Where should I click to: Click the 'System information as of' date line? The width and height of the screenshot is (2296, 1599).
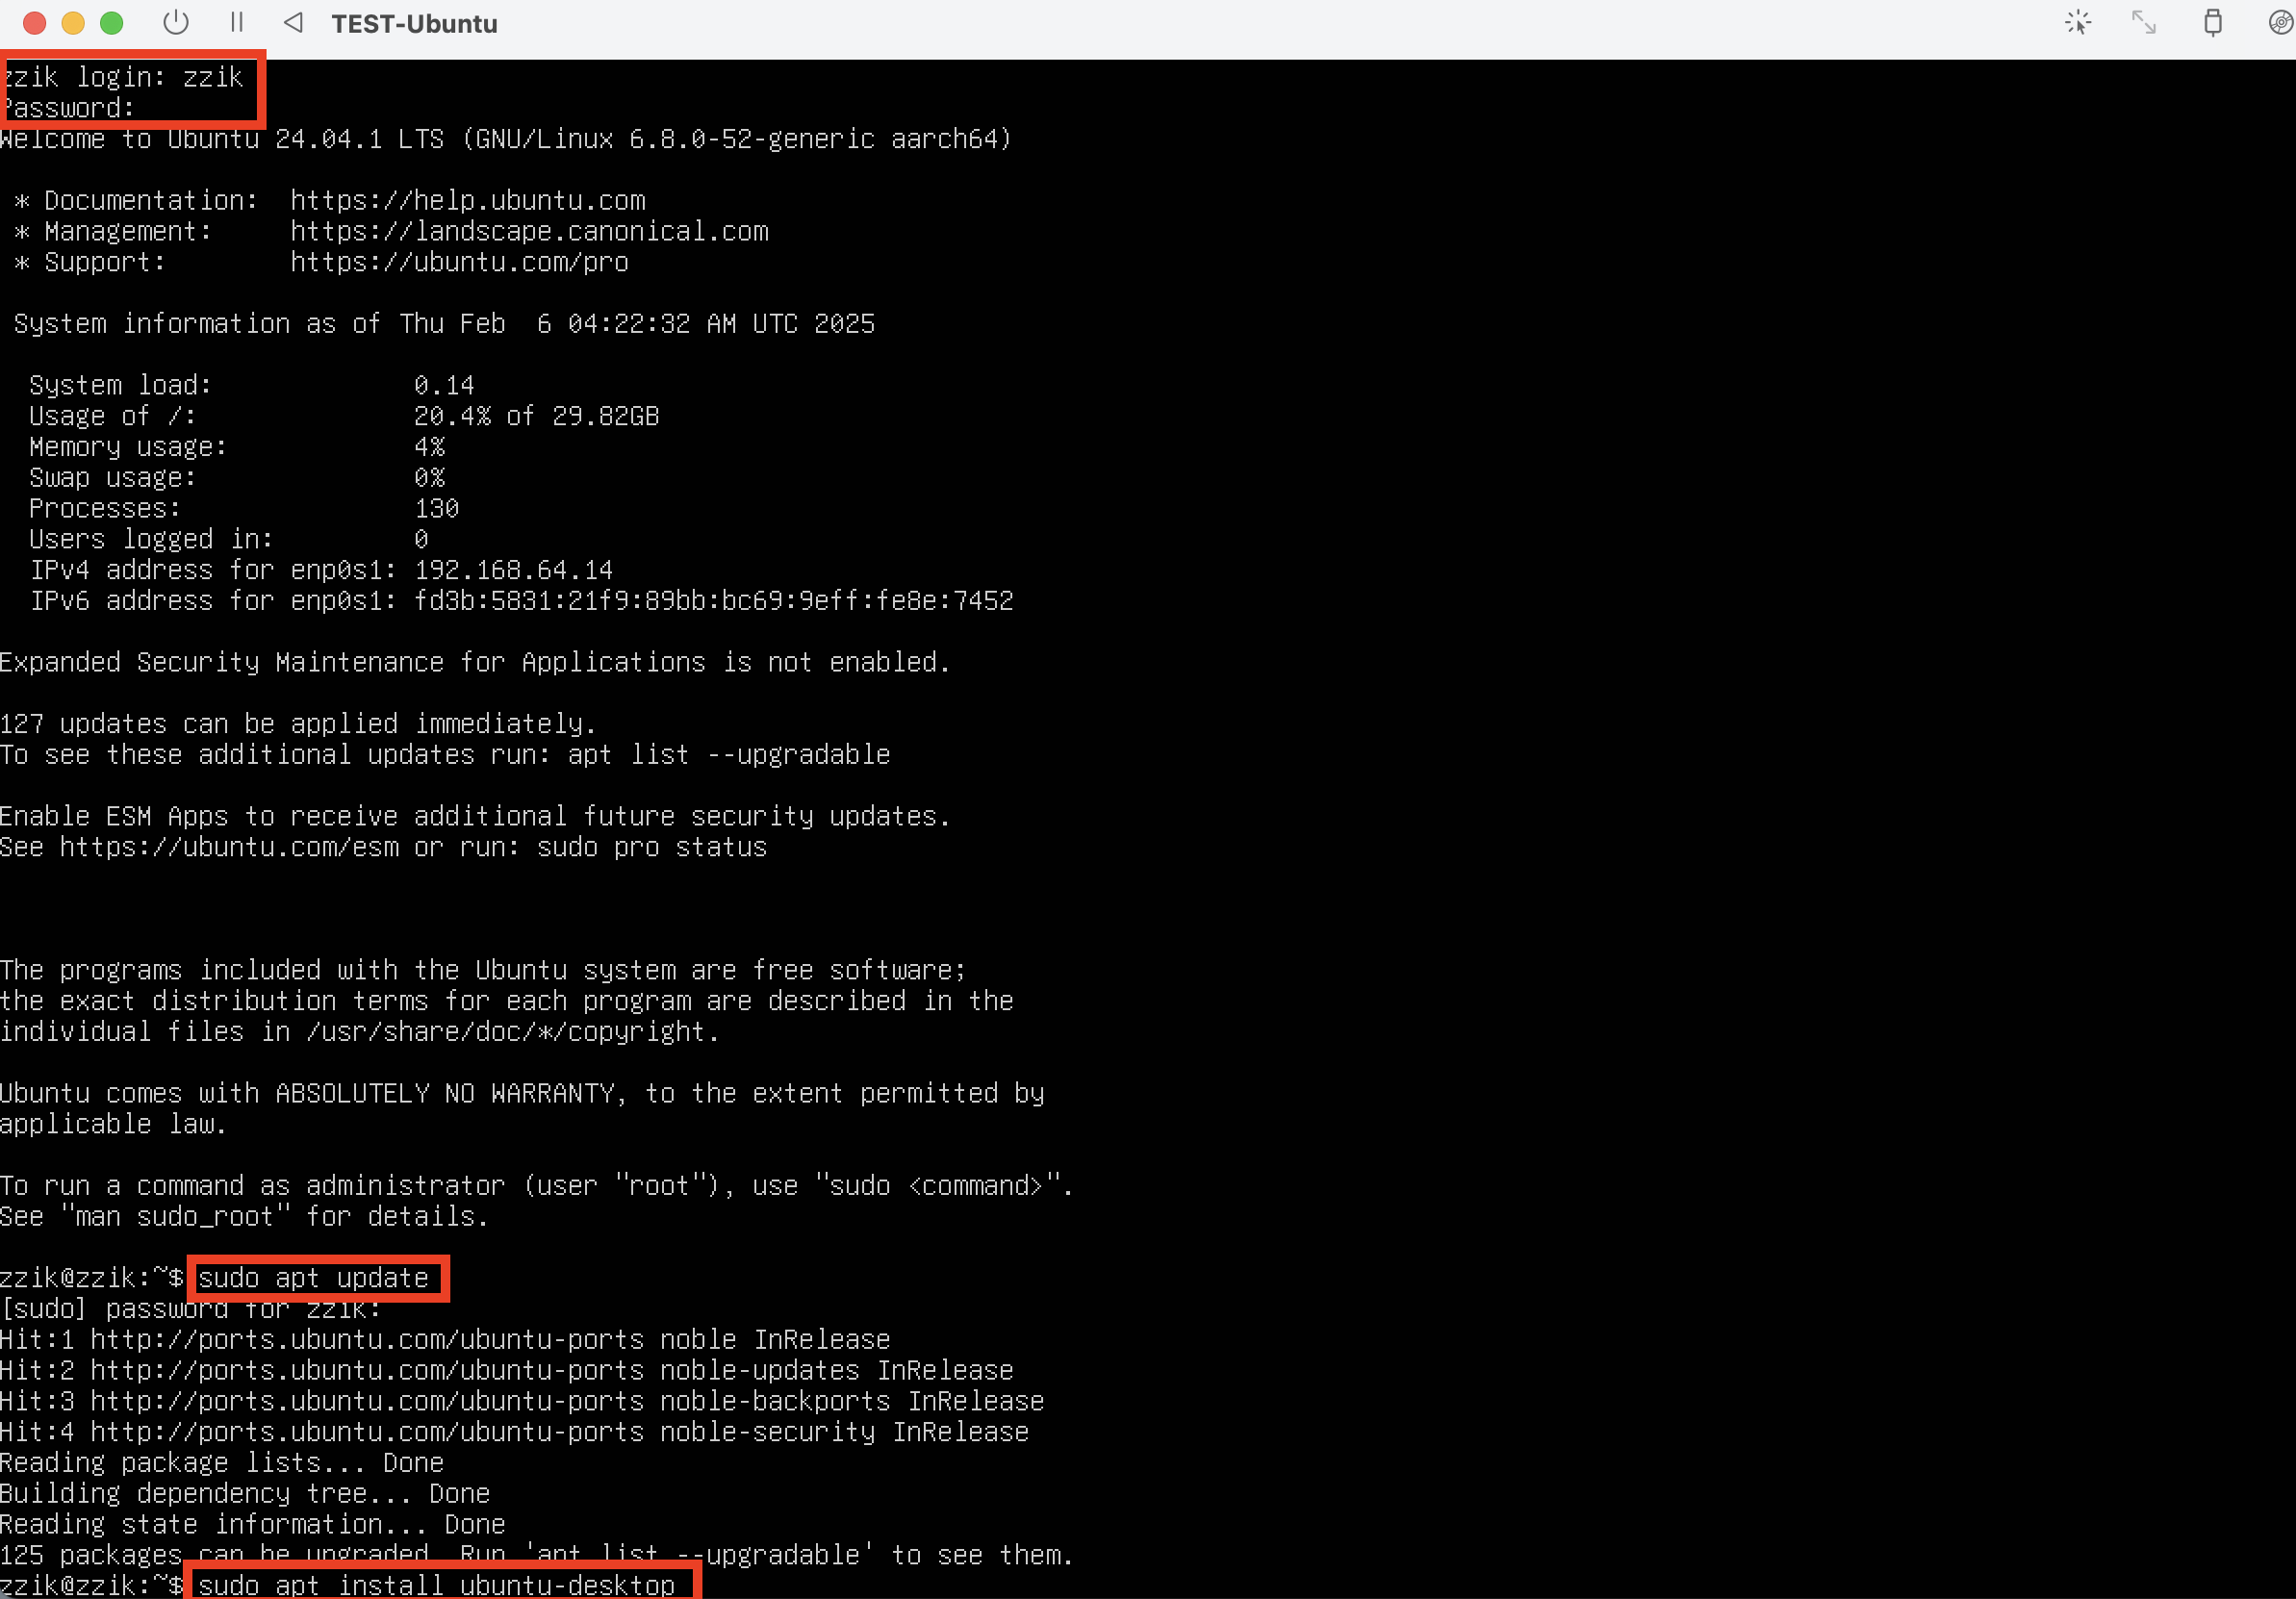point(444,324)
